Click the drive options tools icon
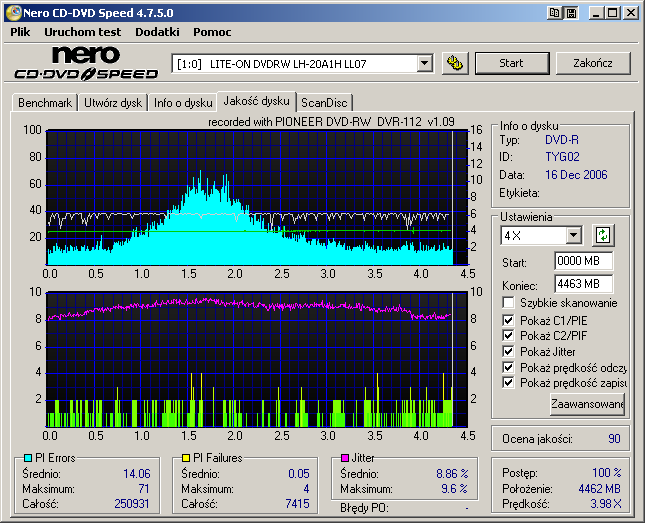The height and width of the screenshot is (523, 645). [455, 63]
